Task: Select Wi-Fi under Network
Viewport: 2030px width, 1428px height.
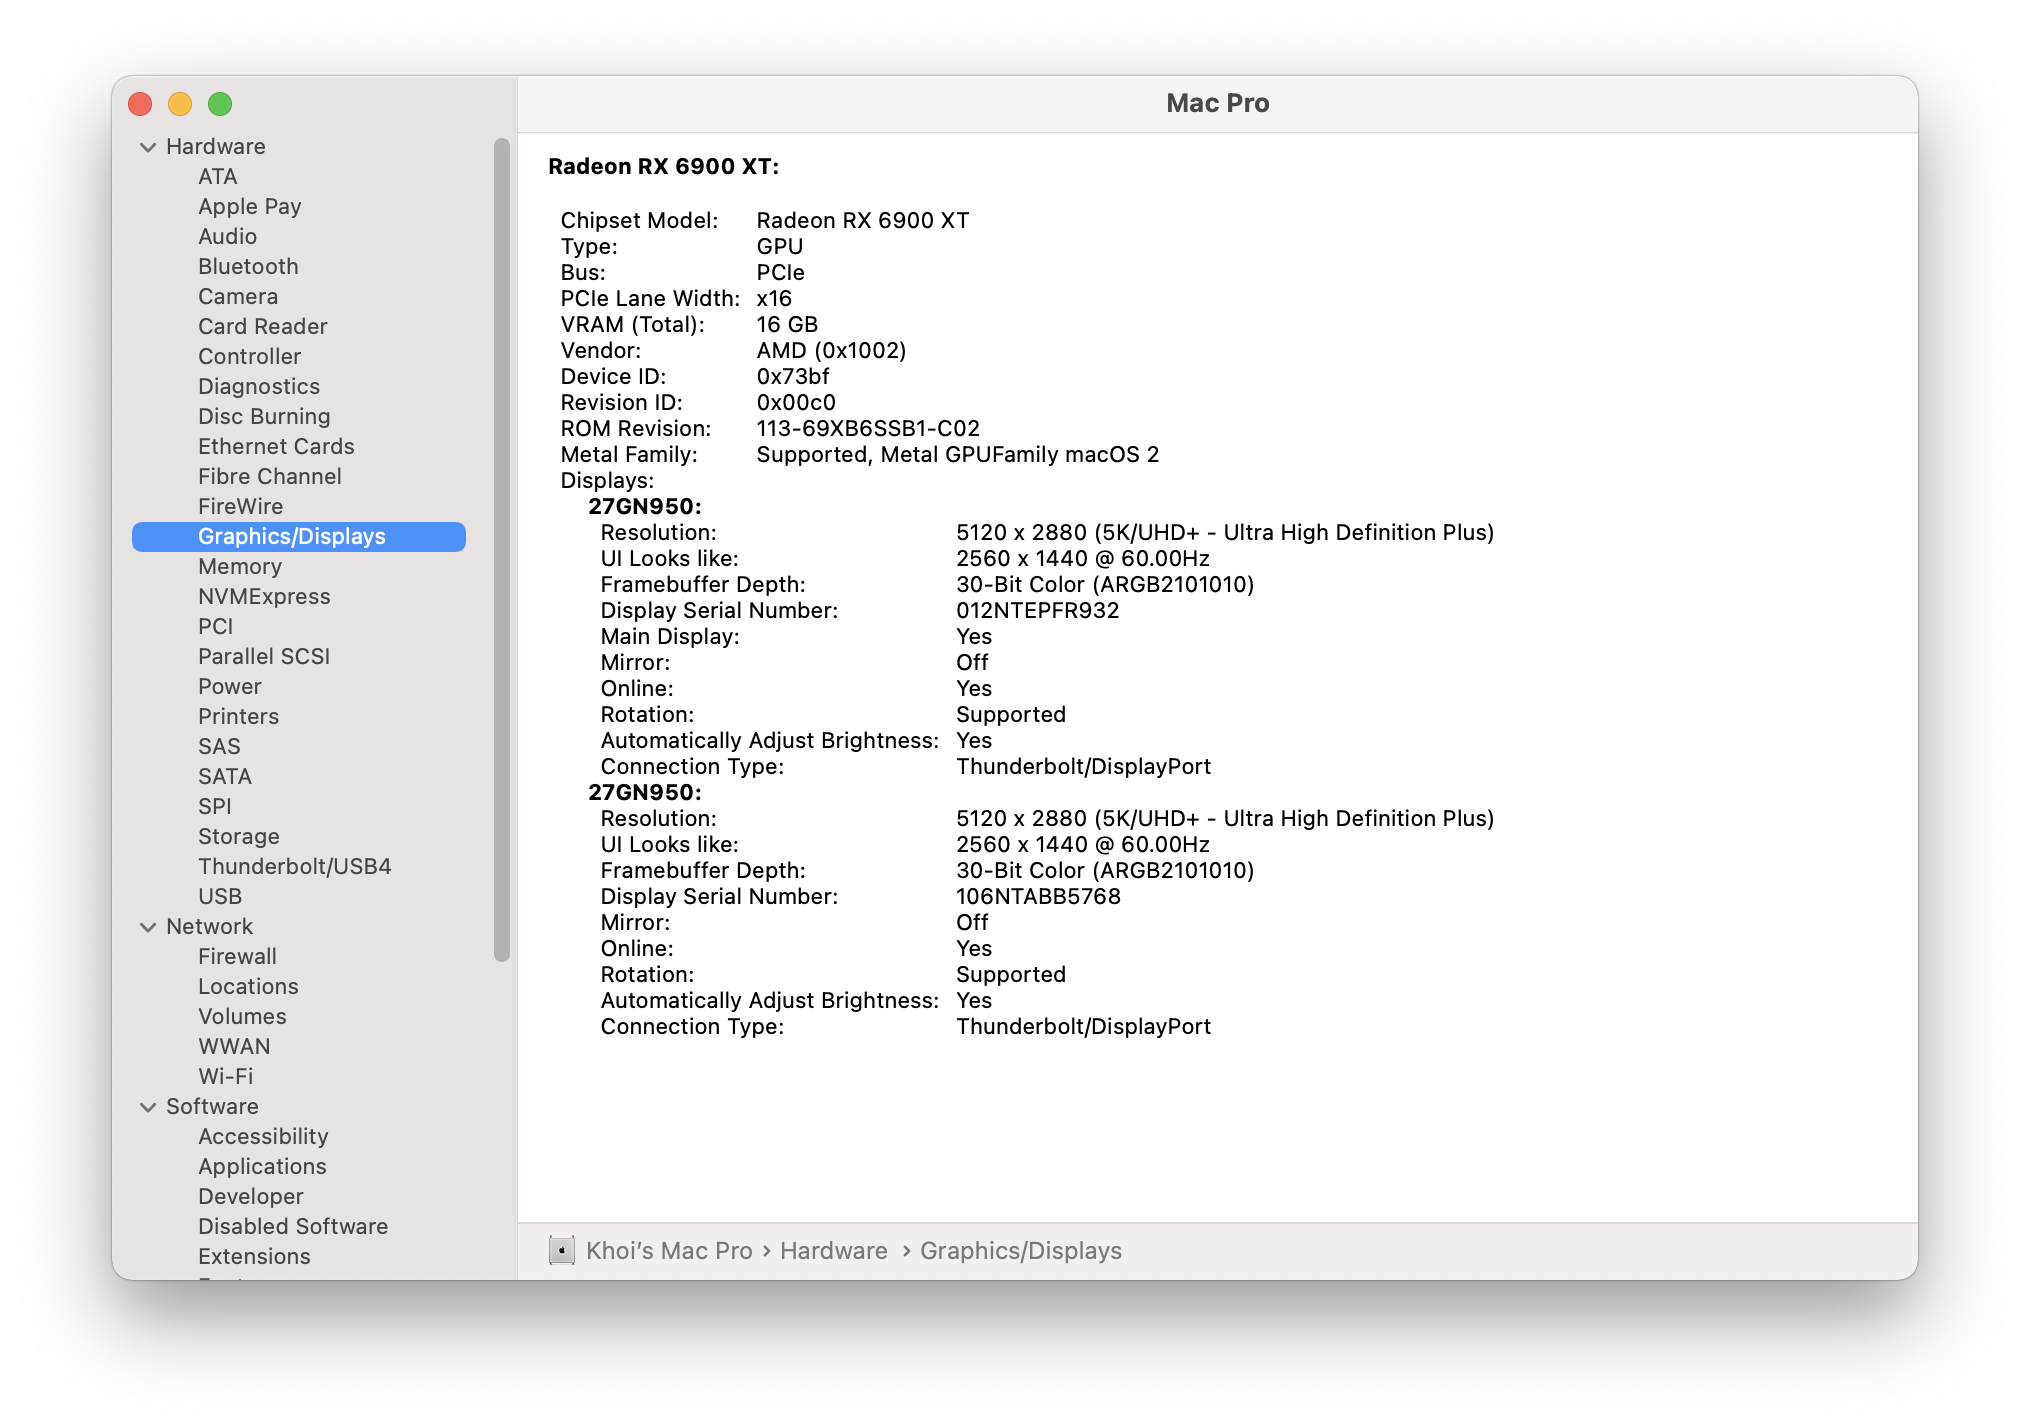Action: click(225, 1077)
